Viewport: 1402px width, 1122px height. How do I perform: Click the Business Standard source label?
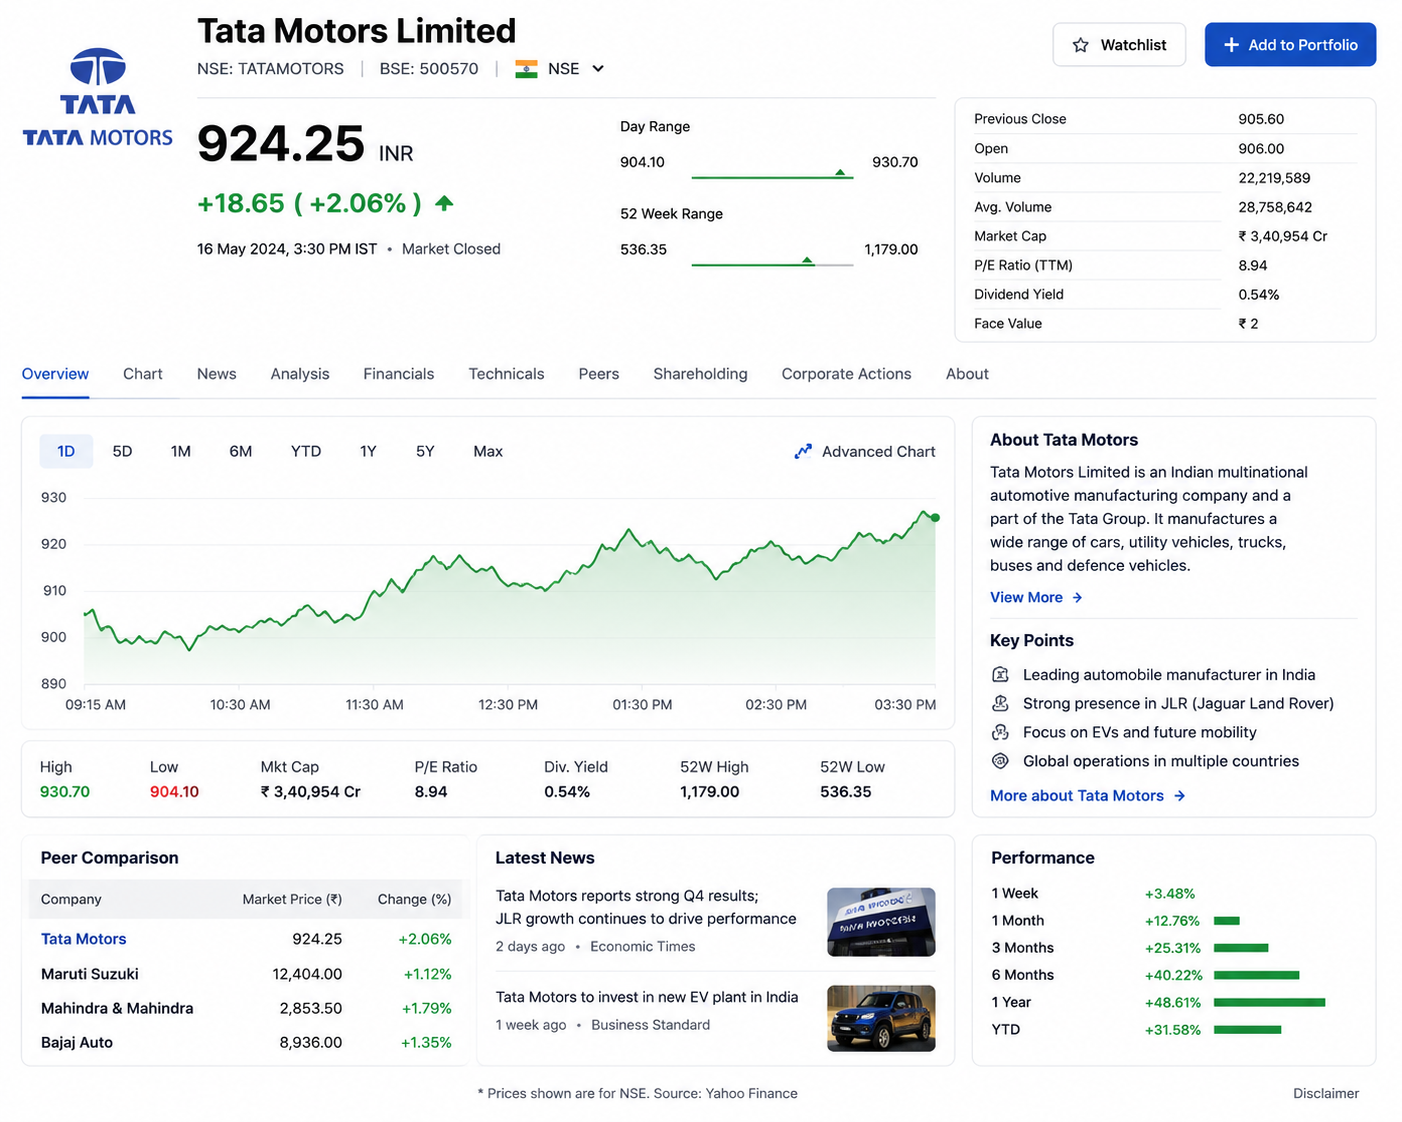650,1025
